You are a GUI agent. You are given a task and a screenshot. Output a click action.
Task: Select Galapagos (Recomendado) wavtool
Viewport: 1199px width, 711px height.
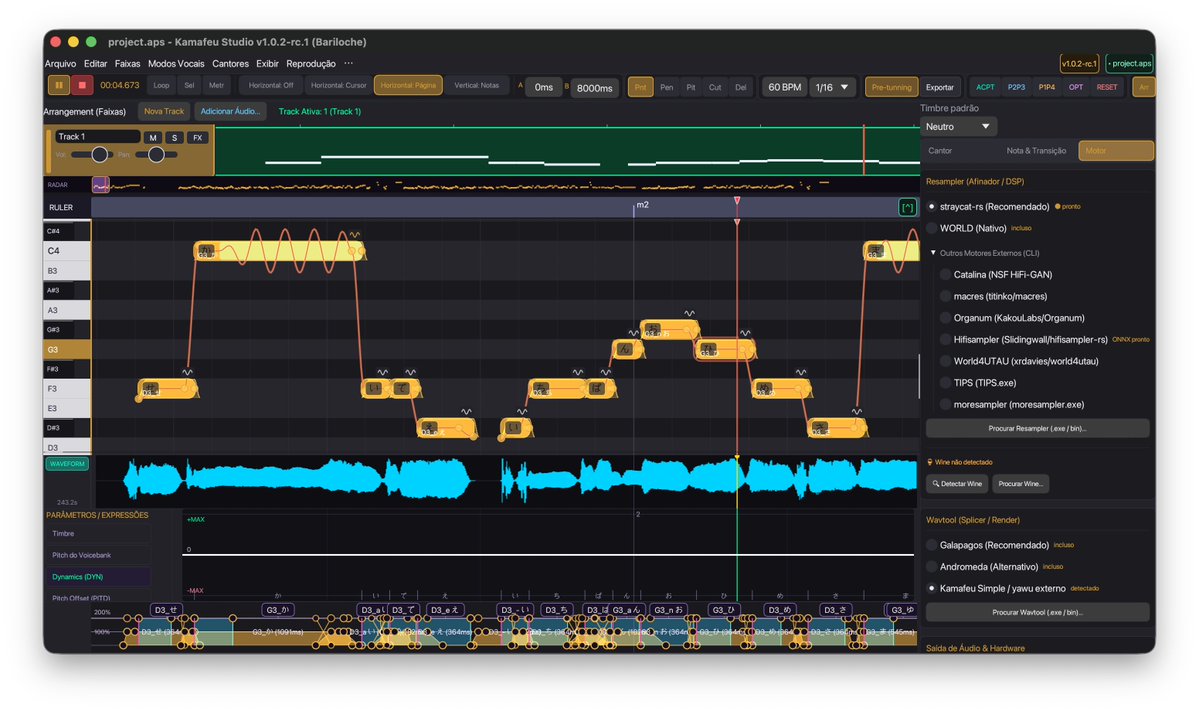pos(986,545)
